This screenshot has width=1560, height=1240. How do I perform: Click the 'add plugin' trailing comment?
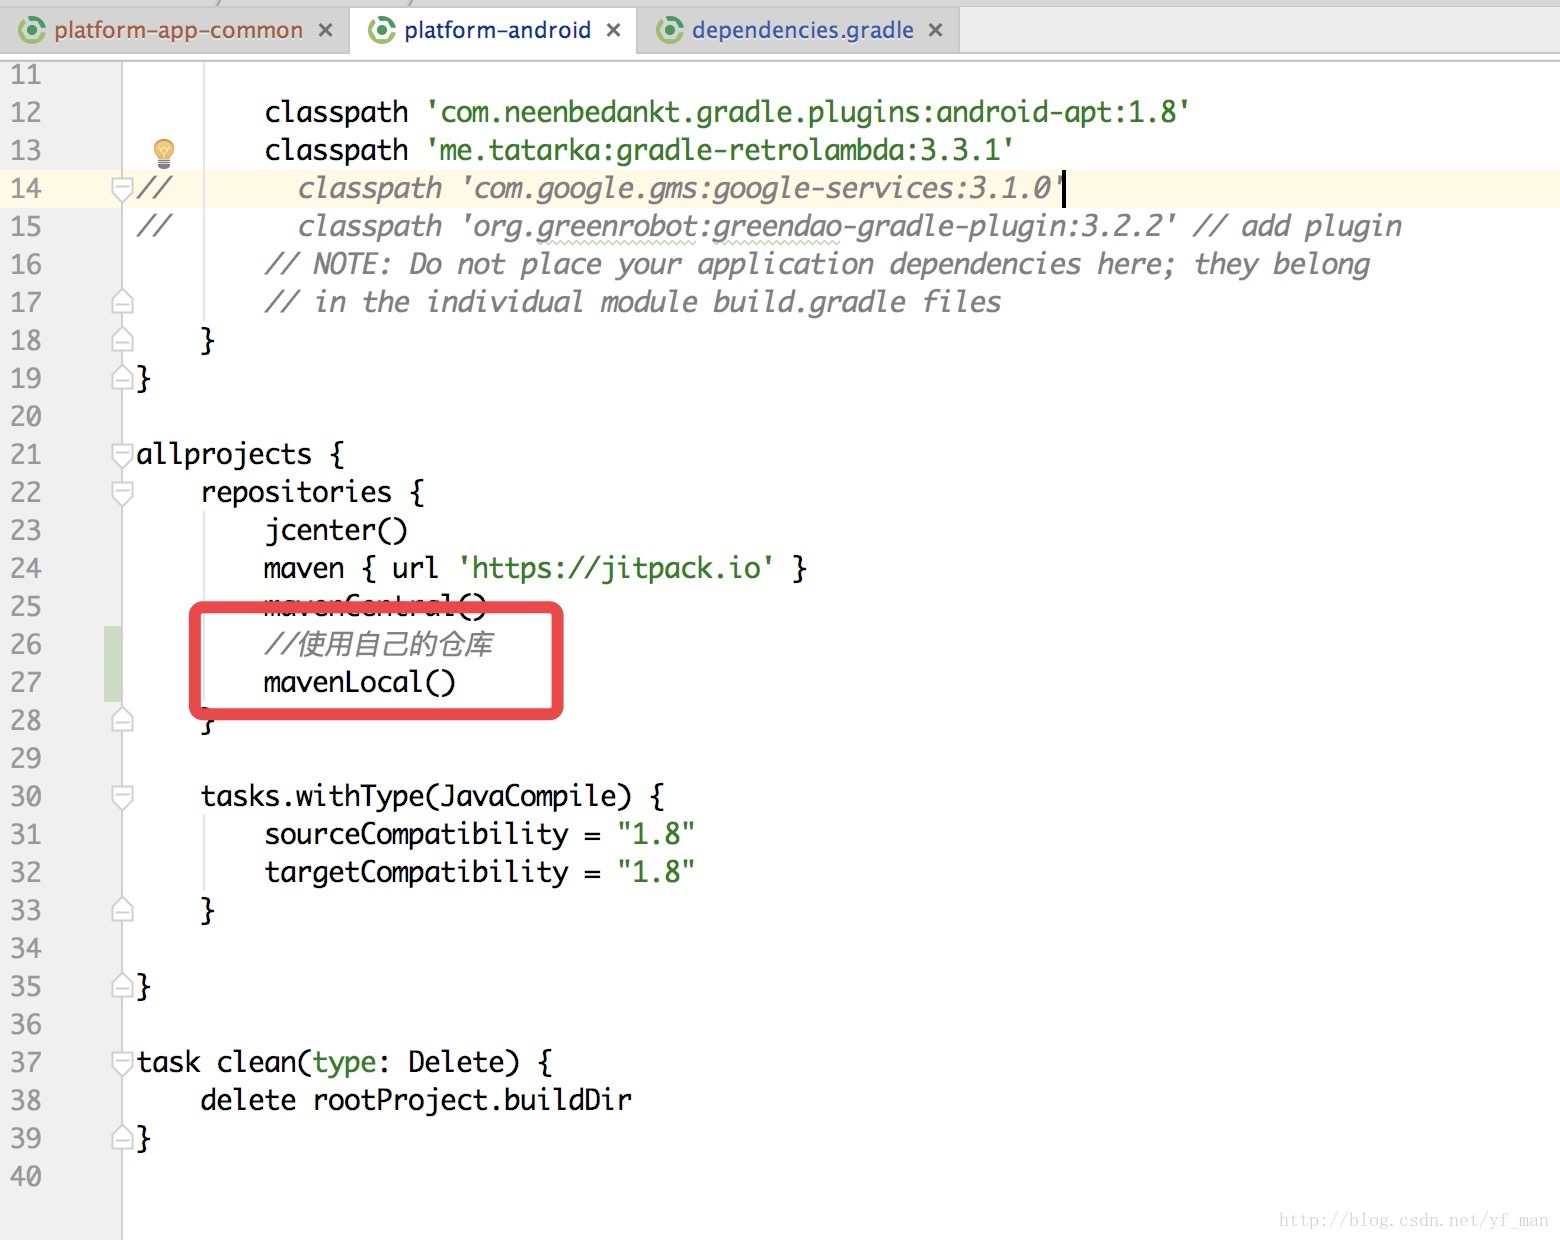(x=1297, y=226)
